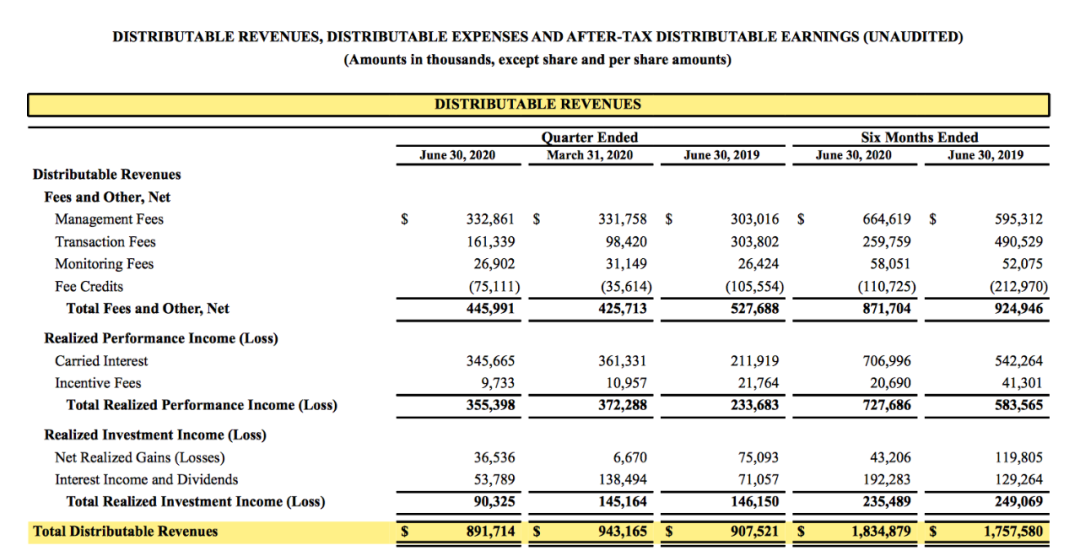Select the Total Distributable Revenues value 891,714
This screenshot has width=1080, height=556.
coord(490,531)
